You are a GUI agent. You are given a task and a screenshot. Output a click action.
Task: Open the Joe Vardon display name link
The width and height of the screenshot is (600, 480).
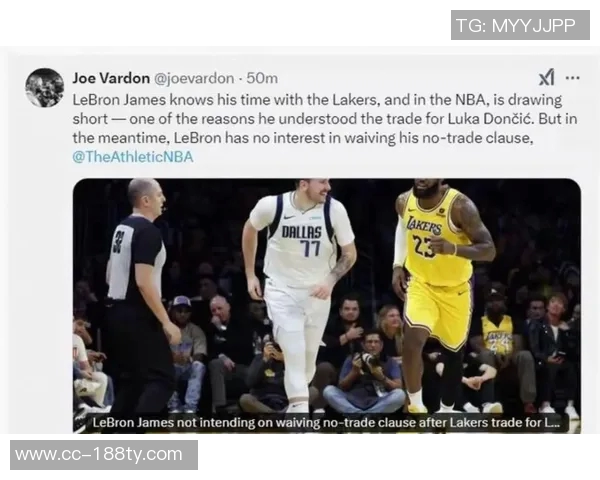point(111,78)
